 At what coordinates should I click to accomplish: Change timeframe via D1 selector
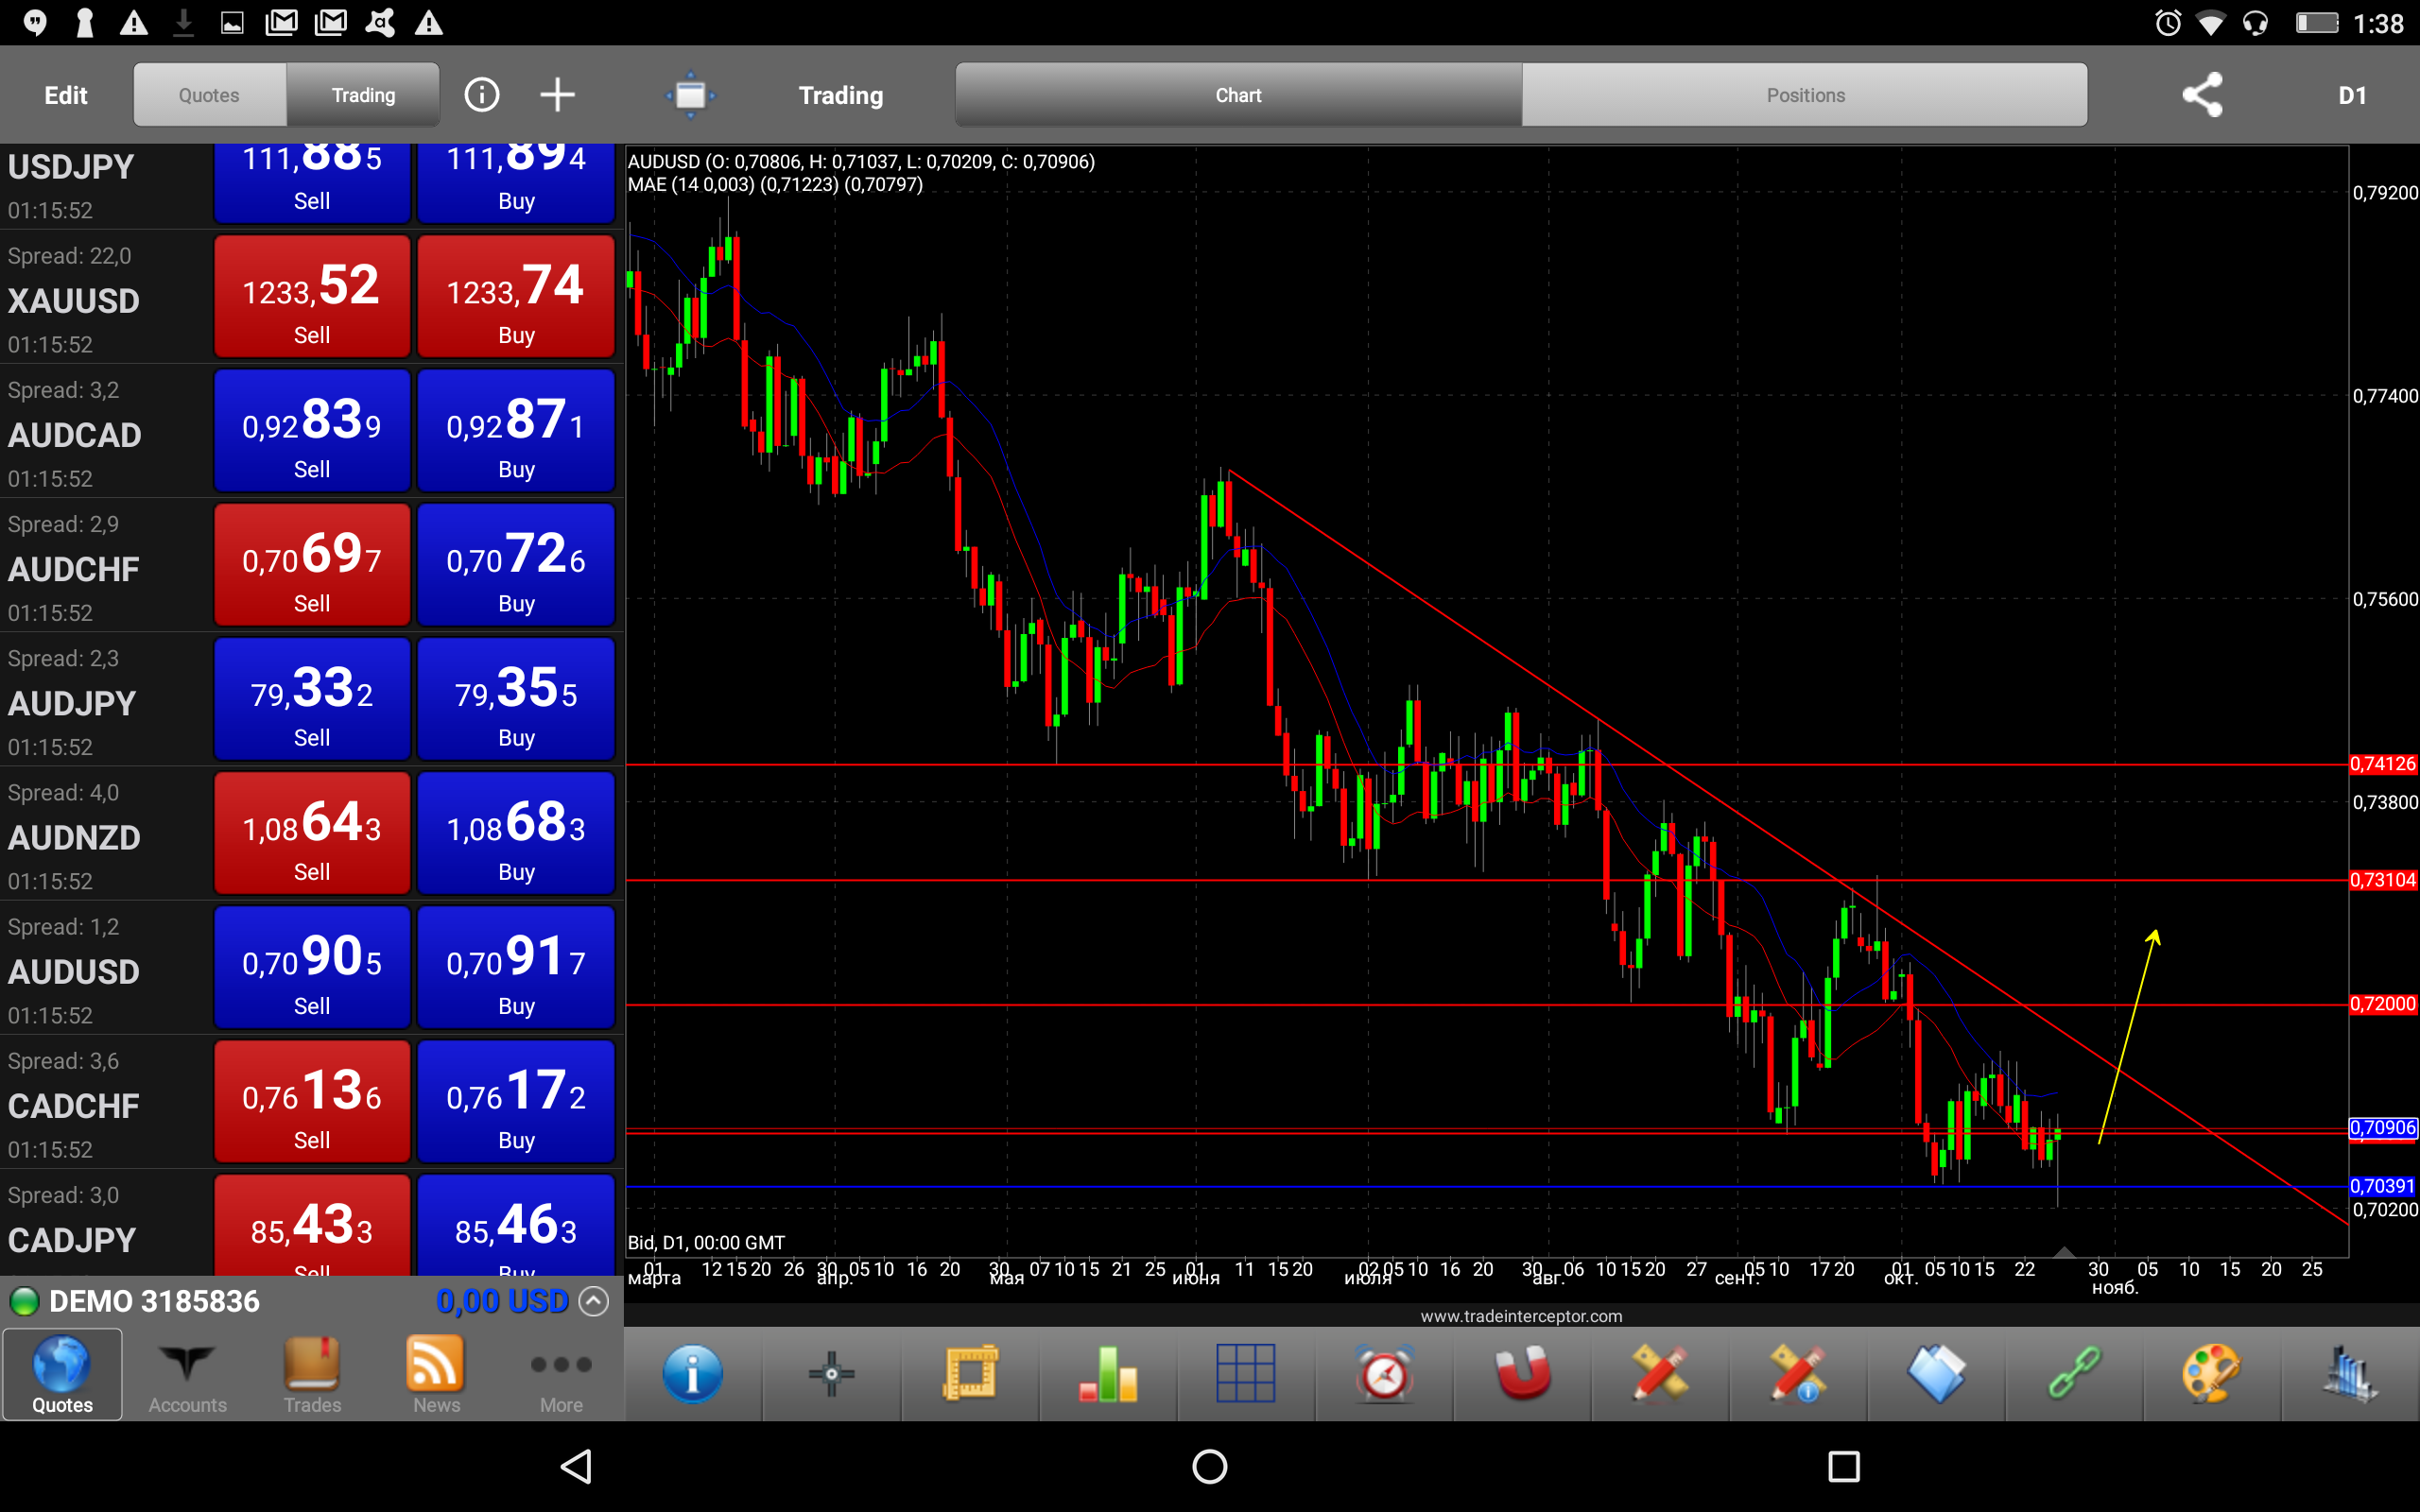pos(2352,95)
